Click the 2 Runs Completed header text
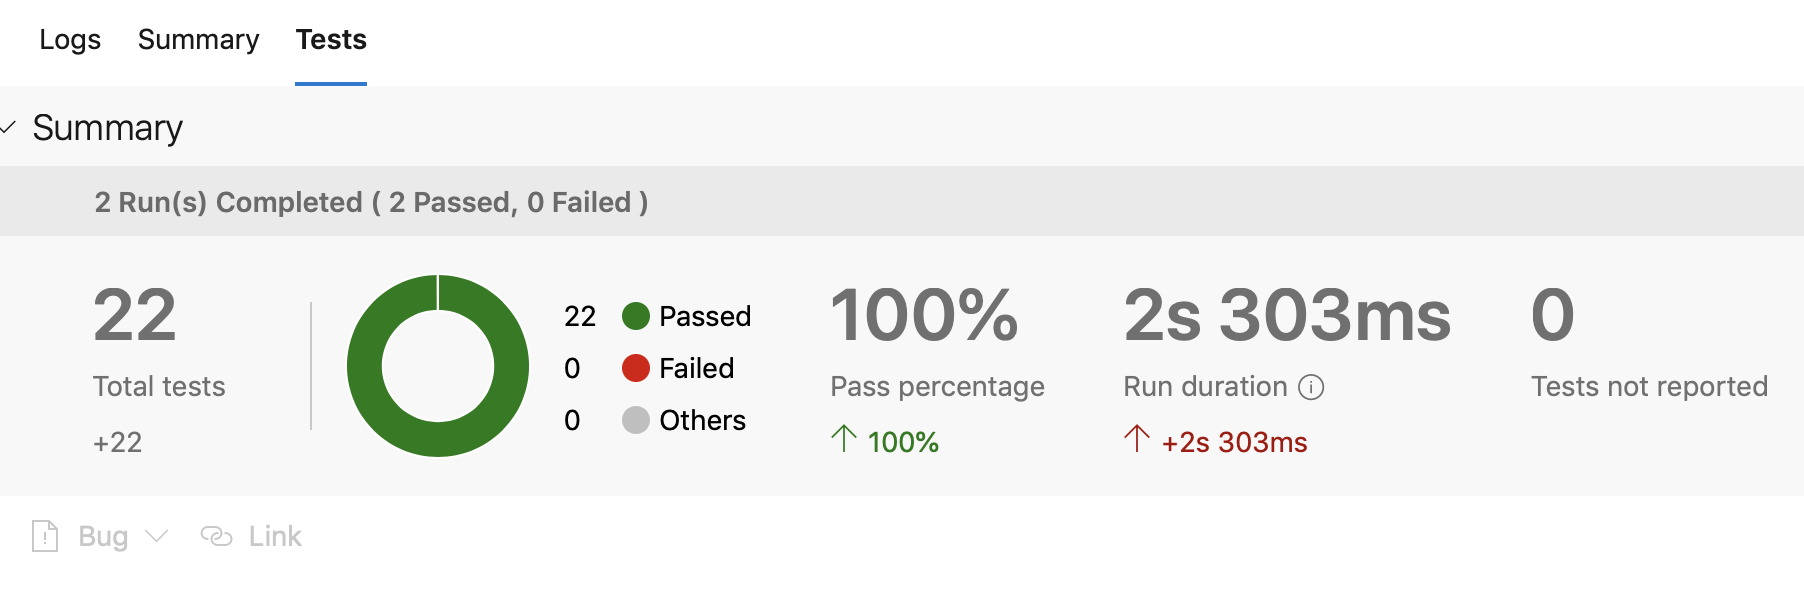 pyautogui.click(x=370, y=201)
